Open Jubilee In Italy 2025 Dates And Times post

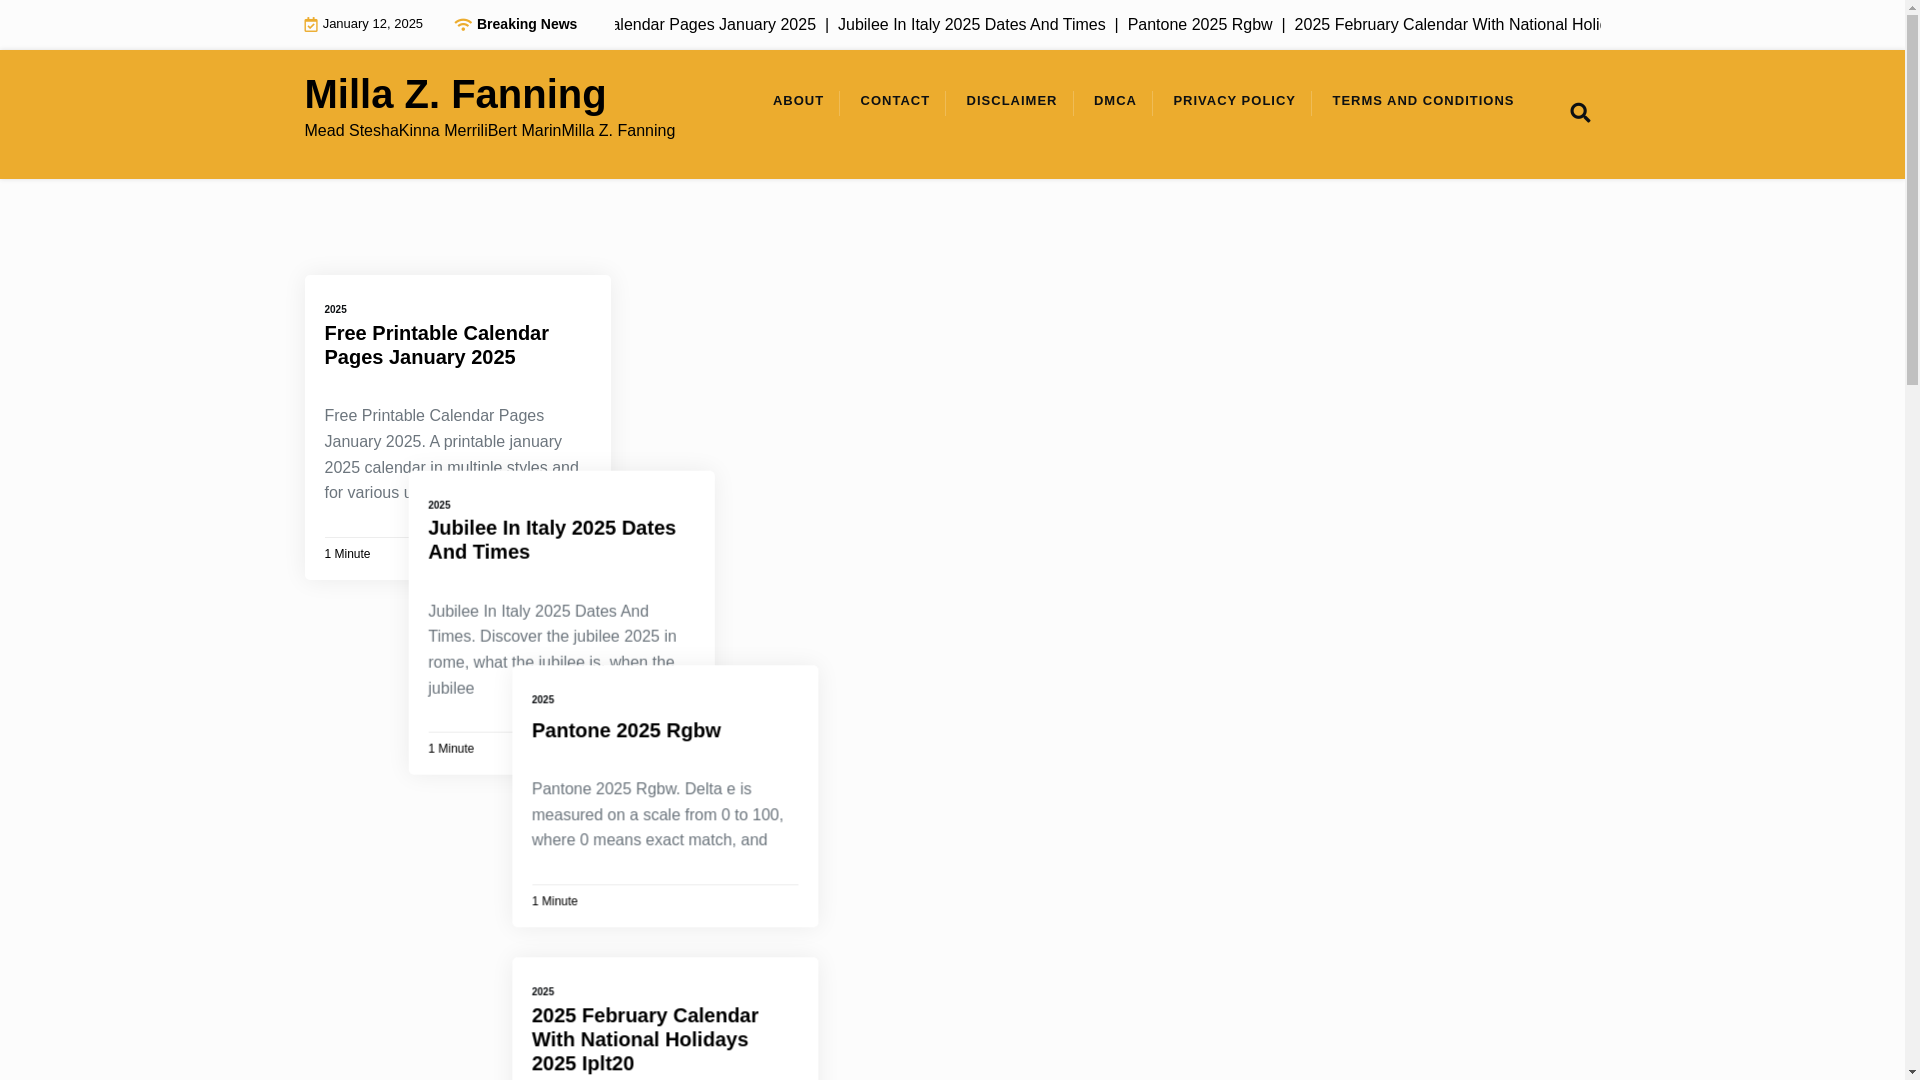[x=551, y=540]
